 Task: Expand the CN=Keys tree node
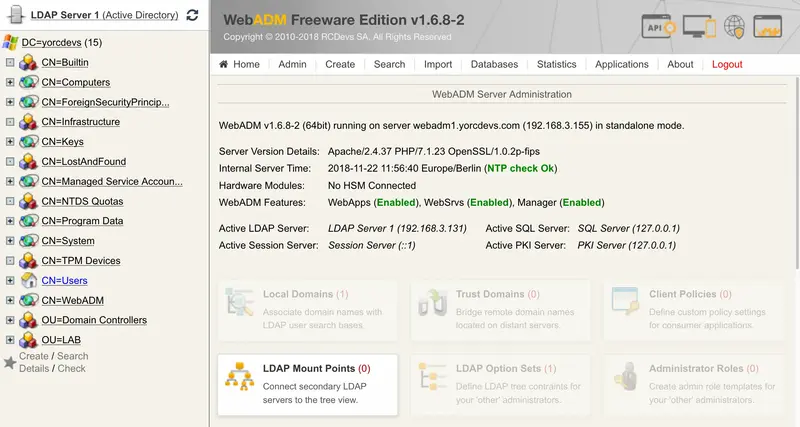click(x=10, y=142)
